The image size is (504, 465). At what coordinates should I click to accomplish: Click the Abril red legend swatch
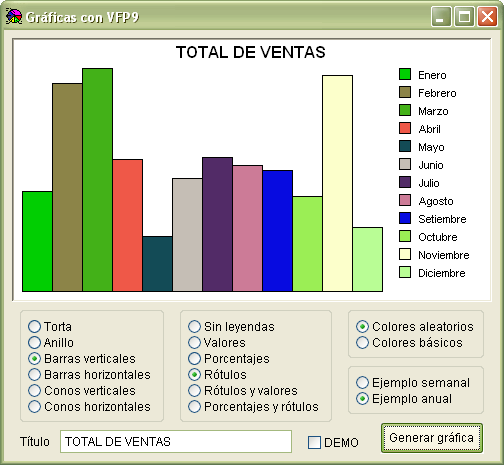tap(405, 128)
